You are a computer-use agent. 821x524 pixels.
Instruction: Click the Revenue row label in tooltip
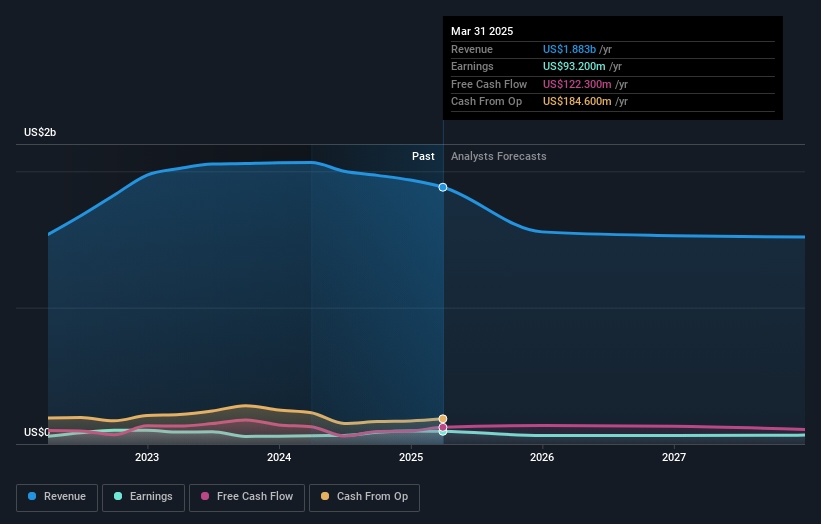(472, 49)
